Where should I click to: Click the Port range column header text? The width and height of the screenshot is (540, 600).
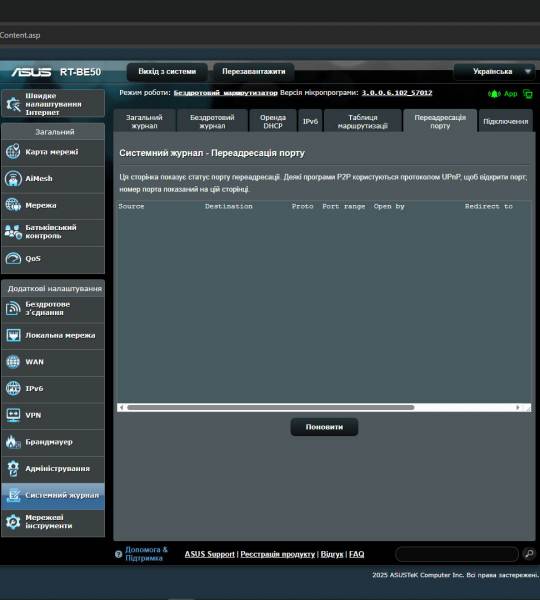point(344,206)
